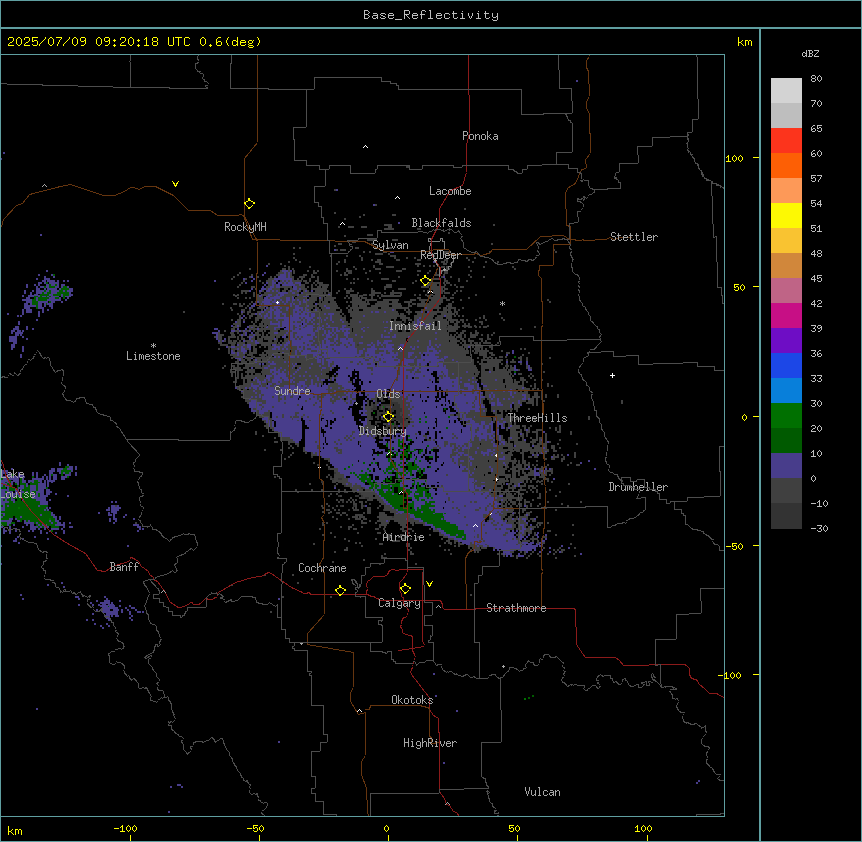Click the dBZ legend heading

point(810,53)
